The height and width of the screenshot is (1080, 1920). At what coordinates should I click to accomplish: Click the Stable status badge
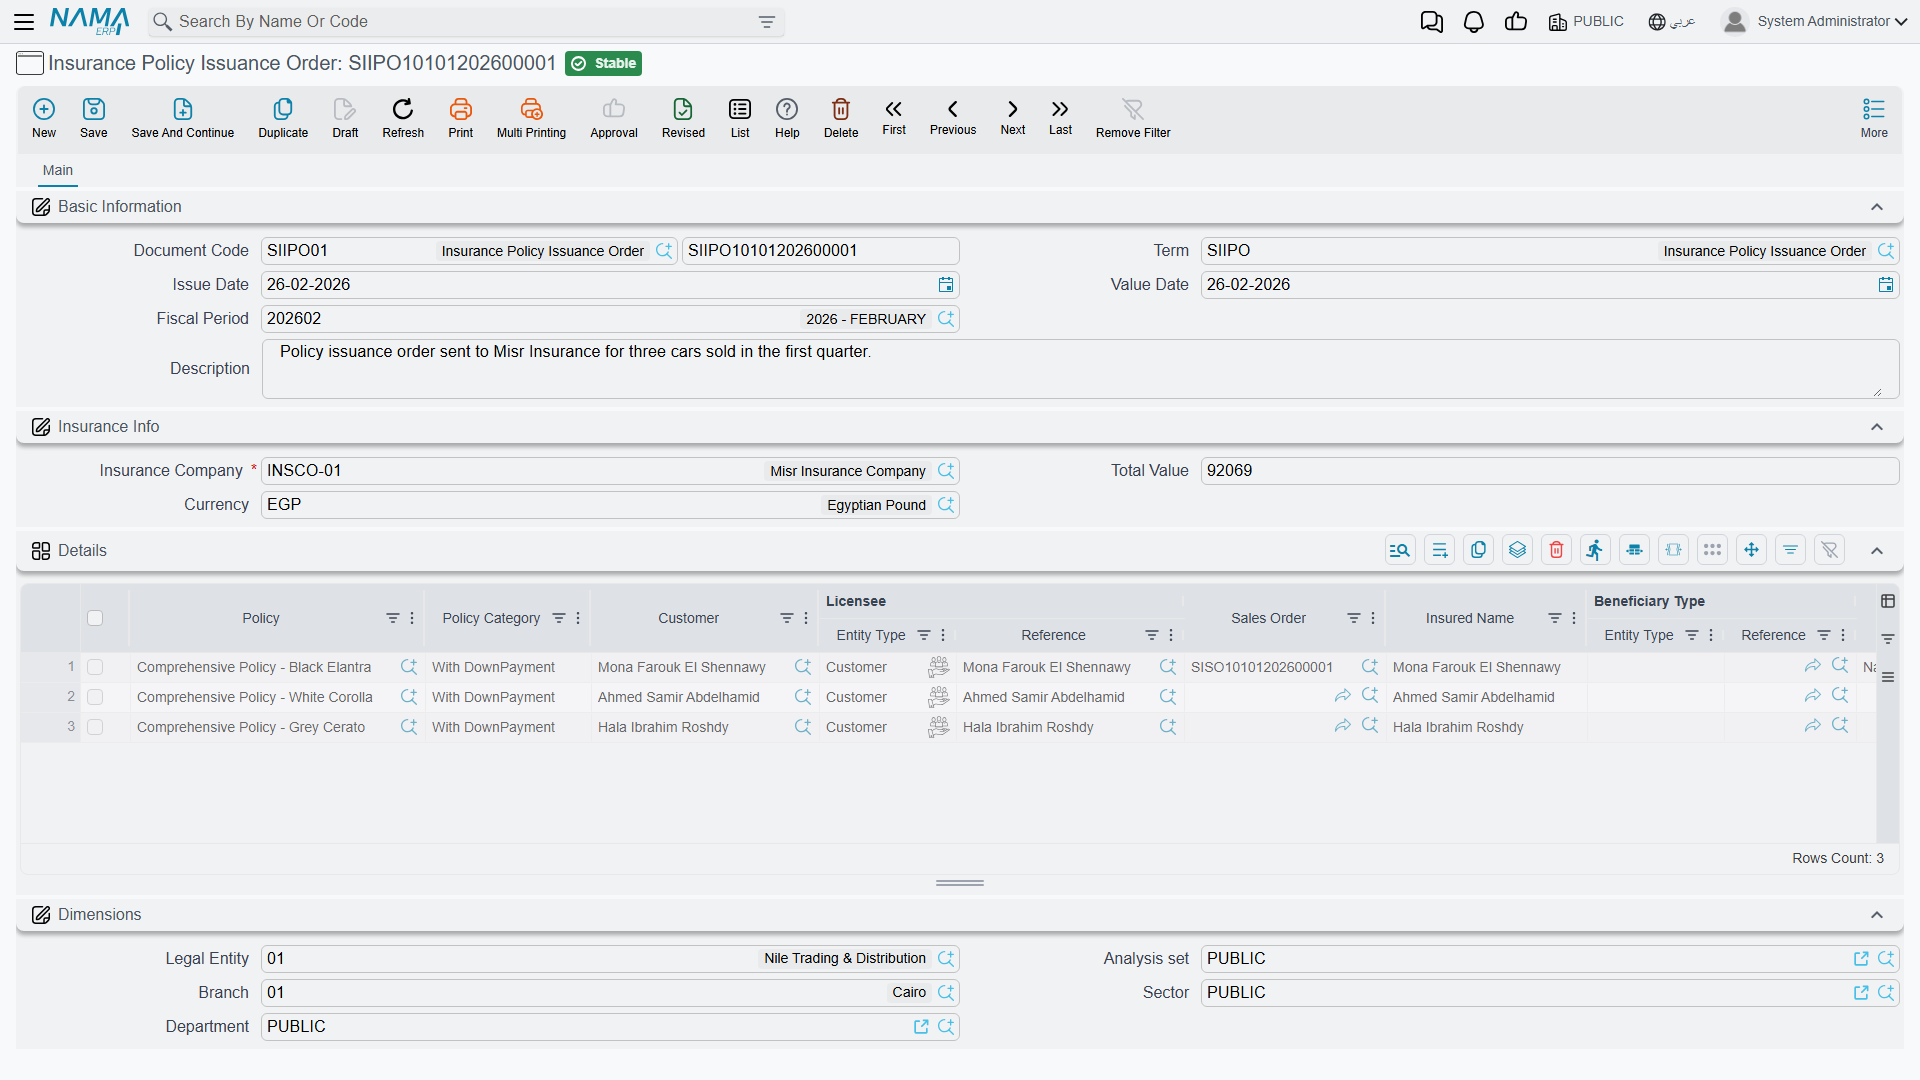pyautogui.click(x=603, y=63)
